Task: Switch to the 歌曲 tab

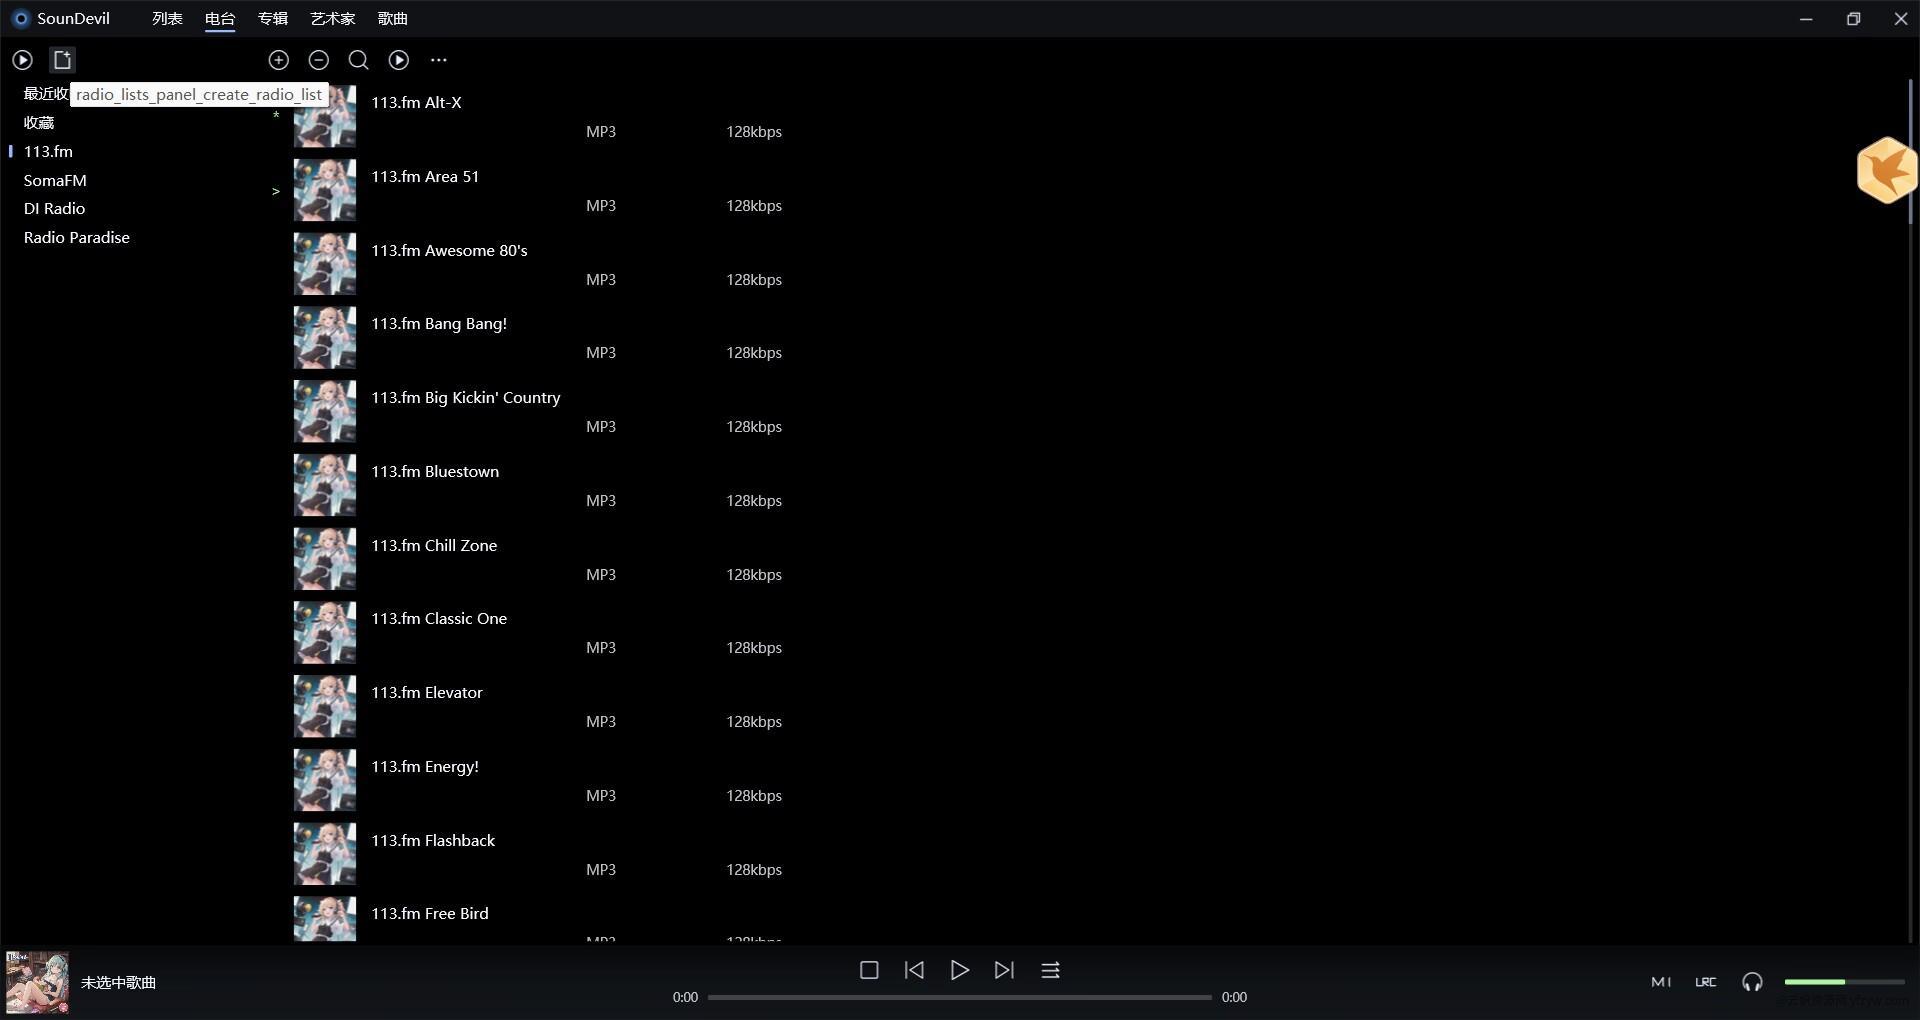Action: [393, 18]
